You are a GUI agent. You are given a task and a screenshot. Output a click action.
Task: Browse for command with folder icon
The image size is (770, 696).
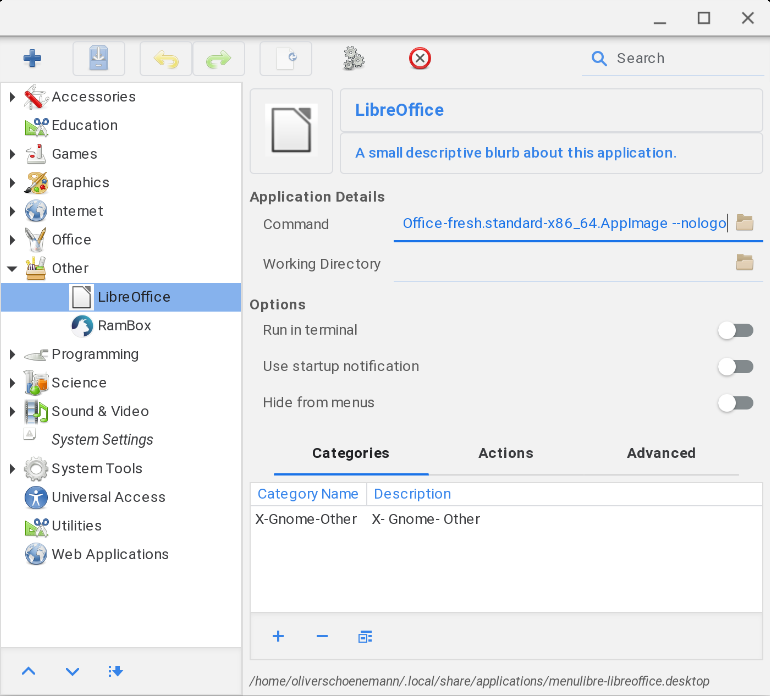(x=744, y=223)
